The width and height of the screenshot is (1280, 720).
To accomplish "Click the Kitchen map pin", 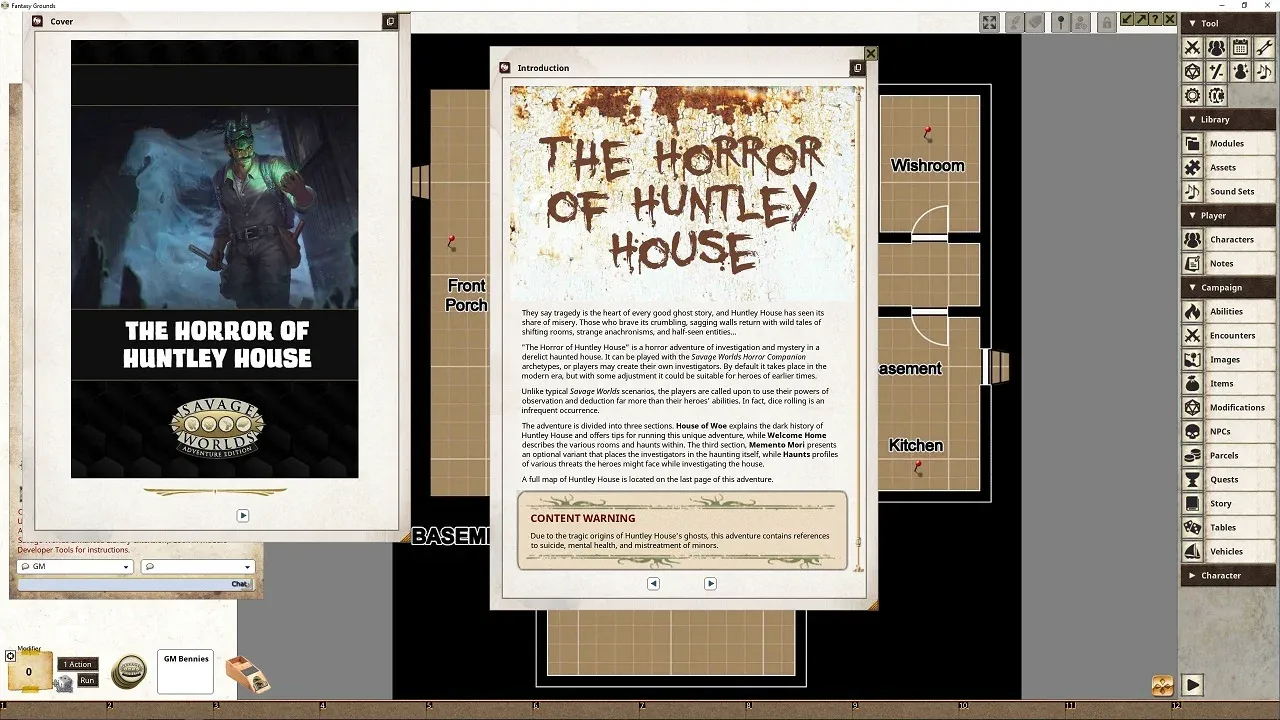I will (x=917, y=467).
